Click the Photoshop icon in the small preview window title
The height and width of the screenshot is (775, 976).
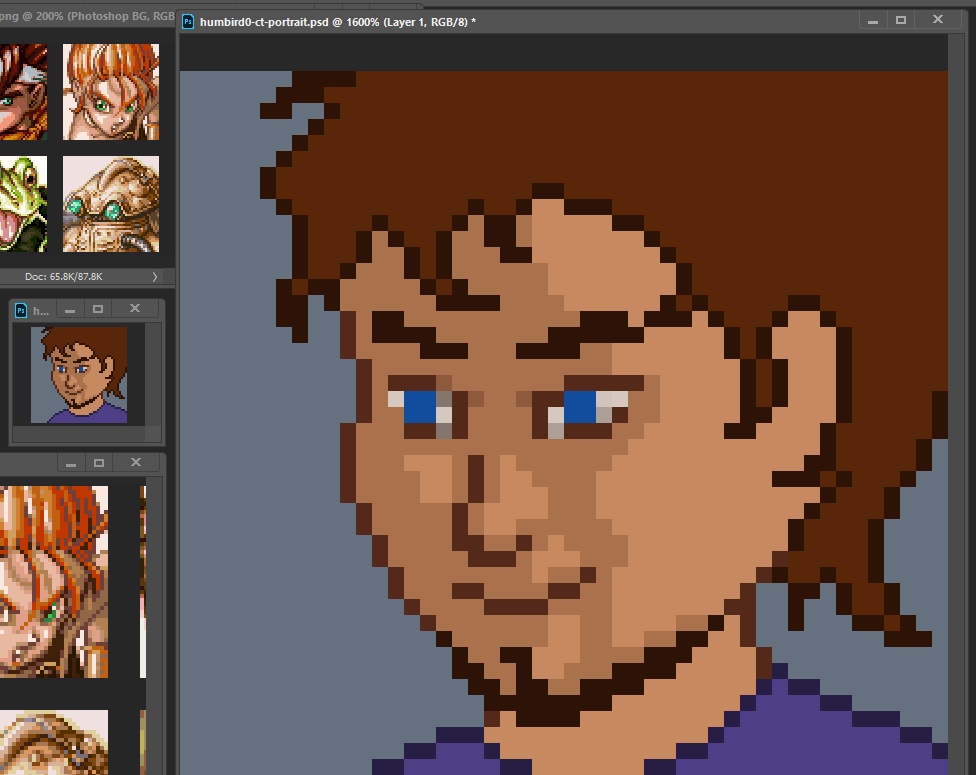(23, 310)
